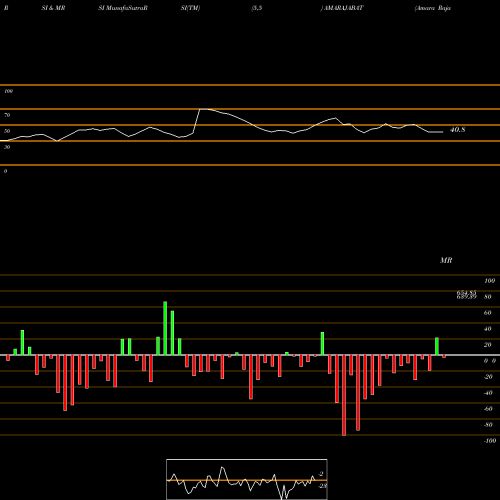The width and height of the screenshot is (500, 500).
Task: Click the overlapping price values near the 80 label
Action: (x=467, y=295)
